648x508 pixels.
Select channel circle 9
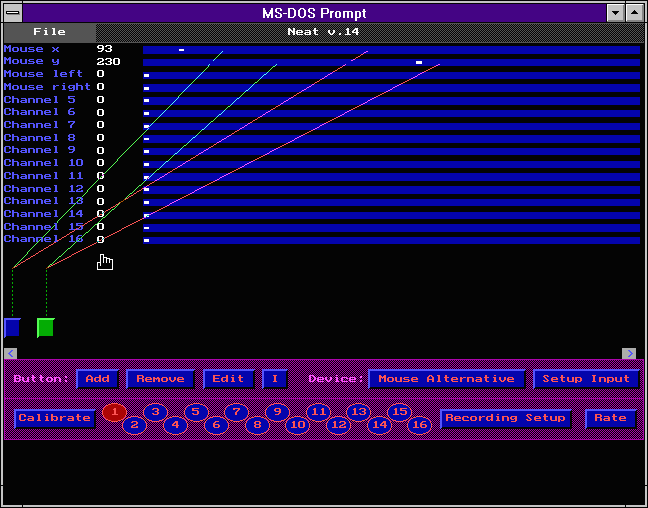pos(277,412)
